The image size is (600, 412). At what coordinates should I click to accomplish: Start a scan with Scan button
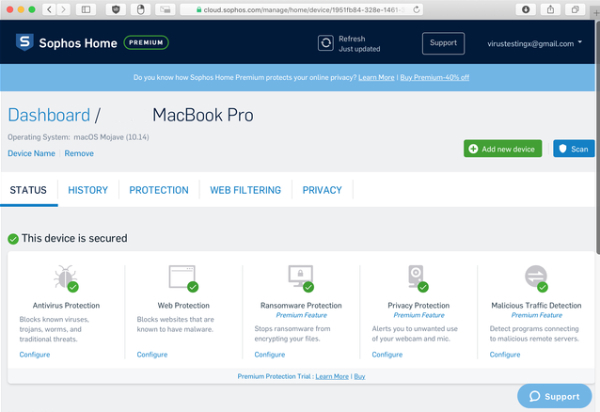click(x=574, y=148)
